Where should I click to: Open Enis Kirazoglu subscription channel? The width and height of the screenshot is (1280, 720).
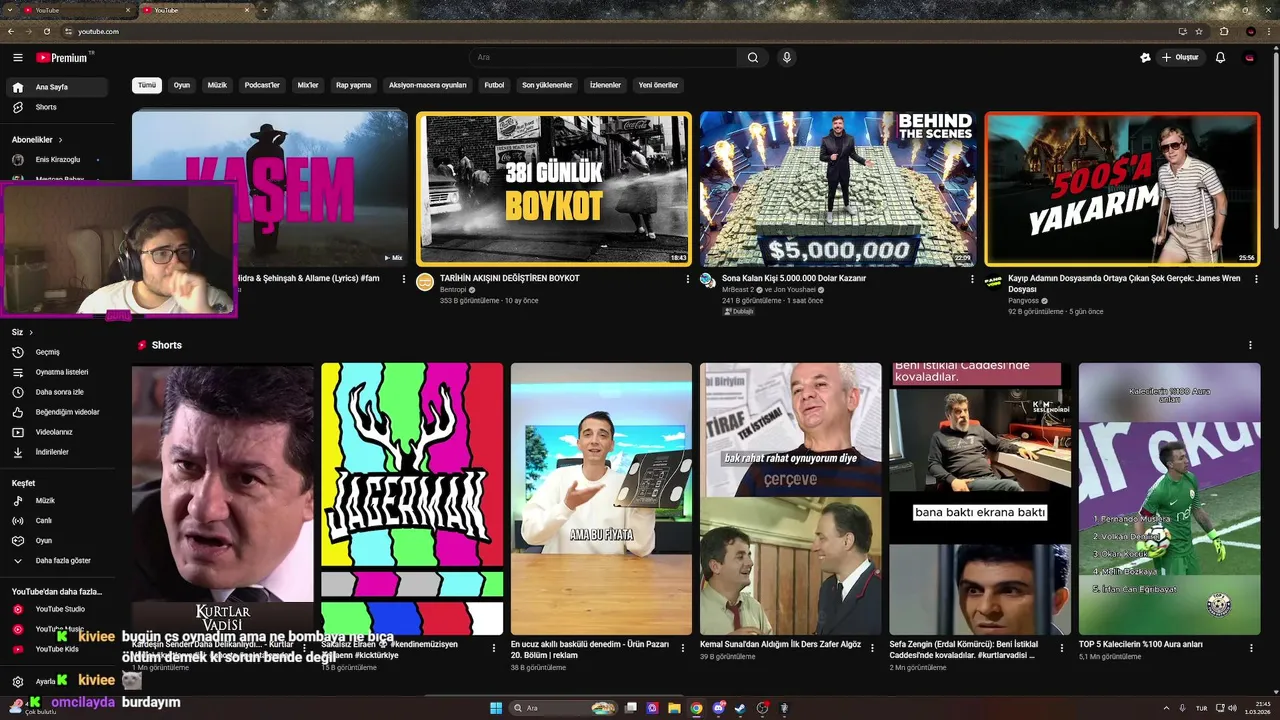58,160
